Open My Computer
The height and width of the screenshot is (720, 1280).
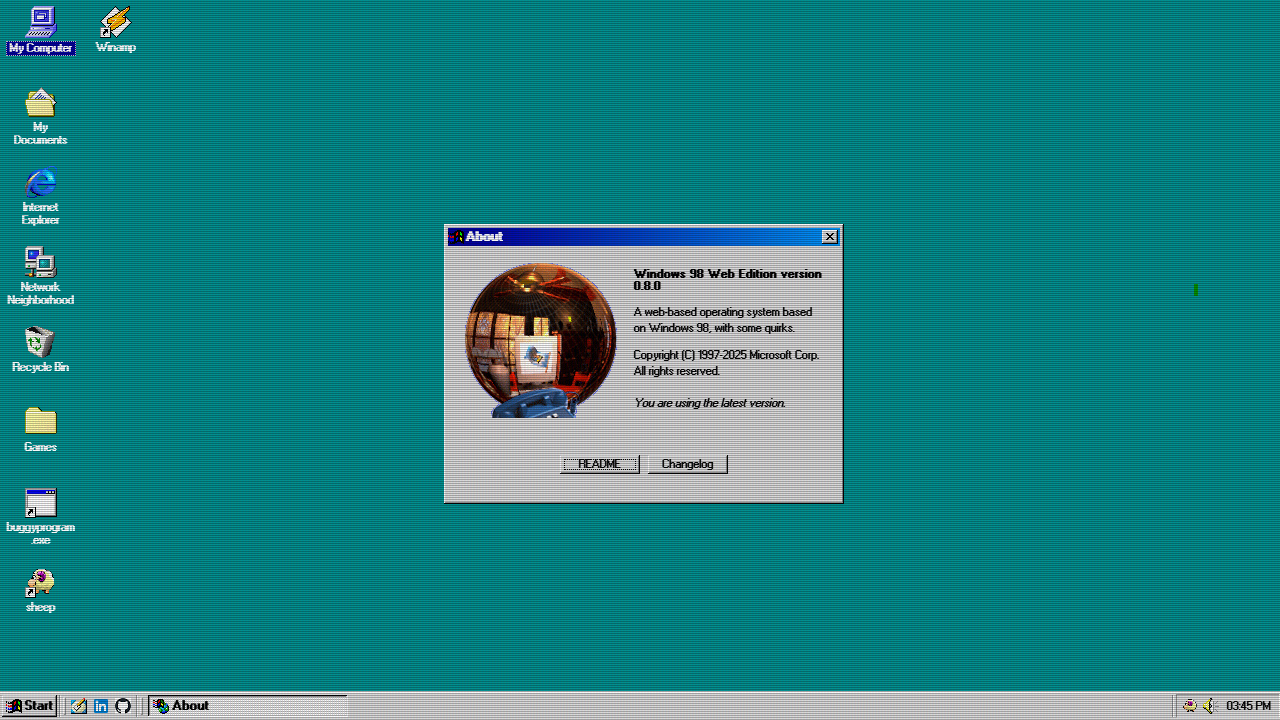(x=40, y=22)
